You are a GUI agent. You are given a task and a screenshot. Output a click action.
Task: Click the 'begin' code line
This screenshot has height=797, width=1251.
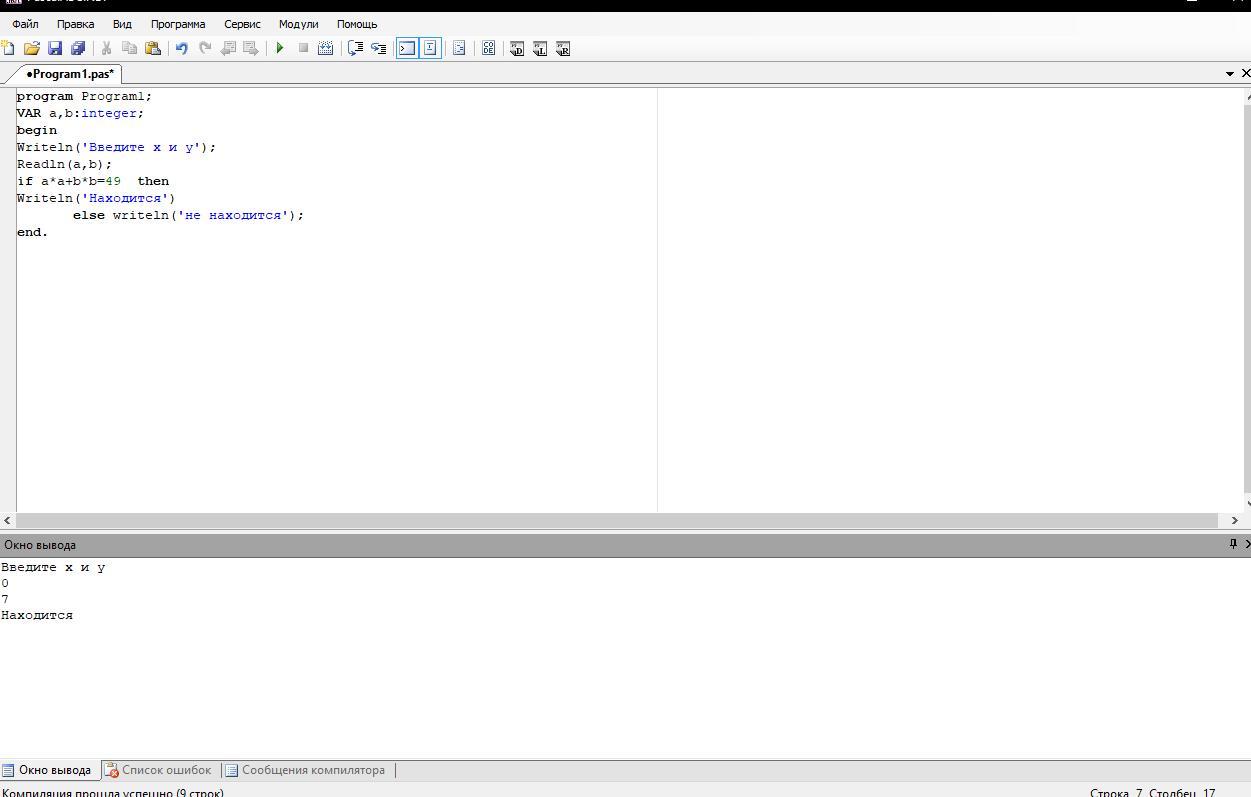(x=37, y=130)
